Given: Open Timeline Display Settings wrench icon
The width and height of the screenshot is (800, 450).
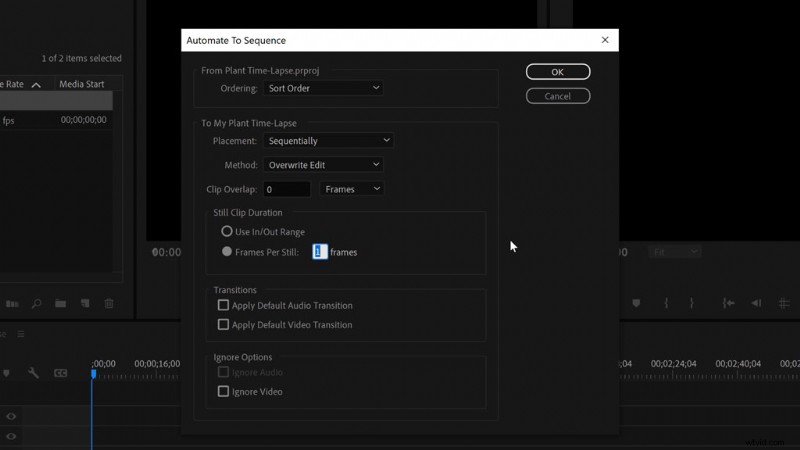Looking at the screenshot, I should [x=33, y=373].
